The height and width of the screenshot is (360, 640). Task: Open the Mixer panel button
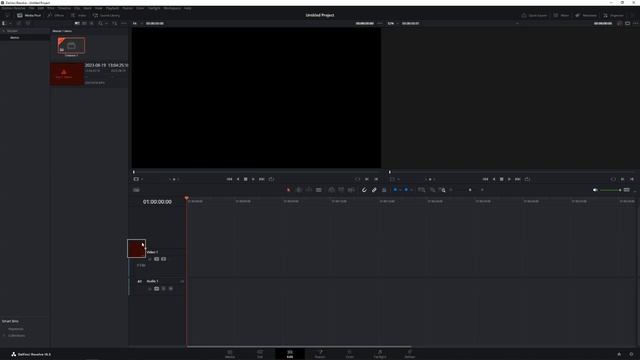pos(561,15)
